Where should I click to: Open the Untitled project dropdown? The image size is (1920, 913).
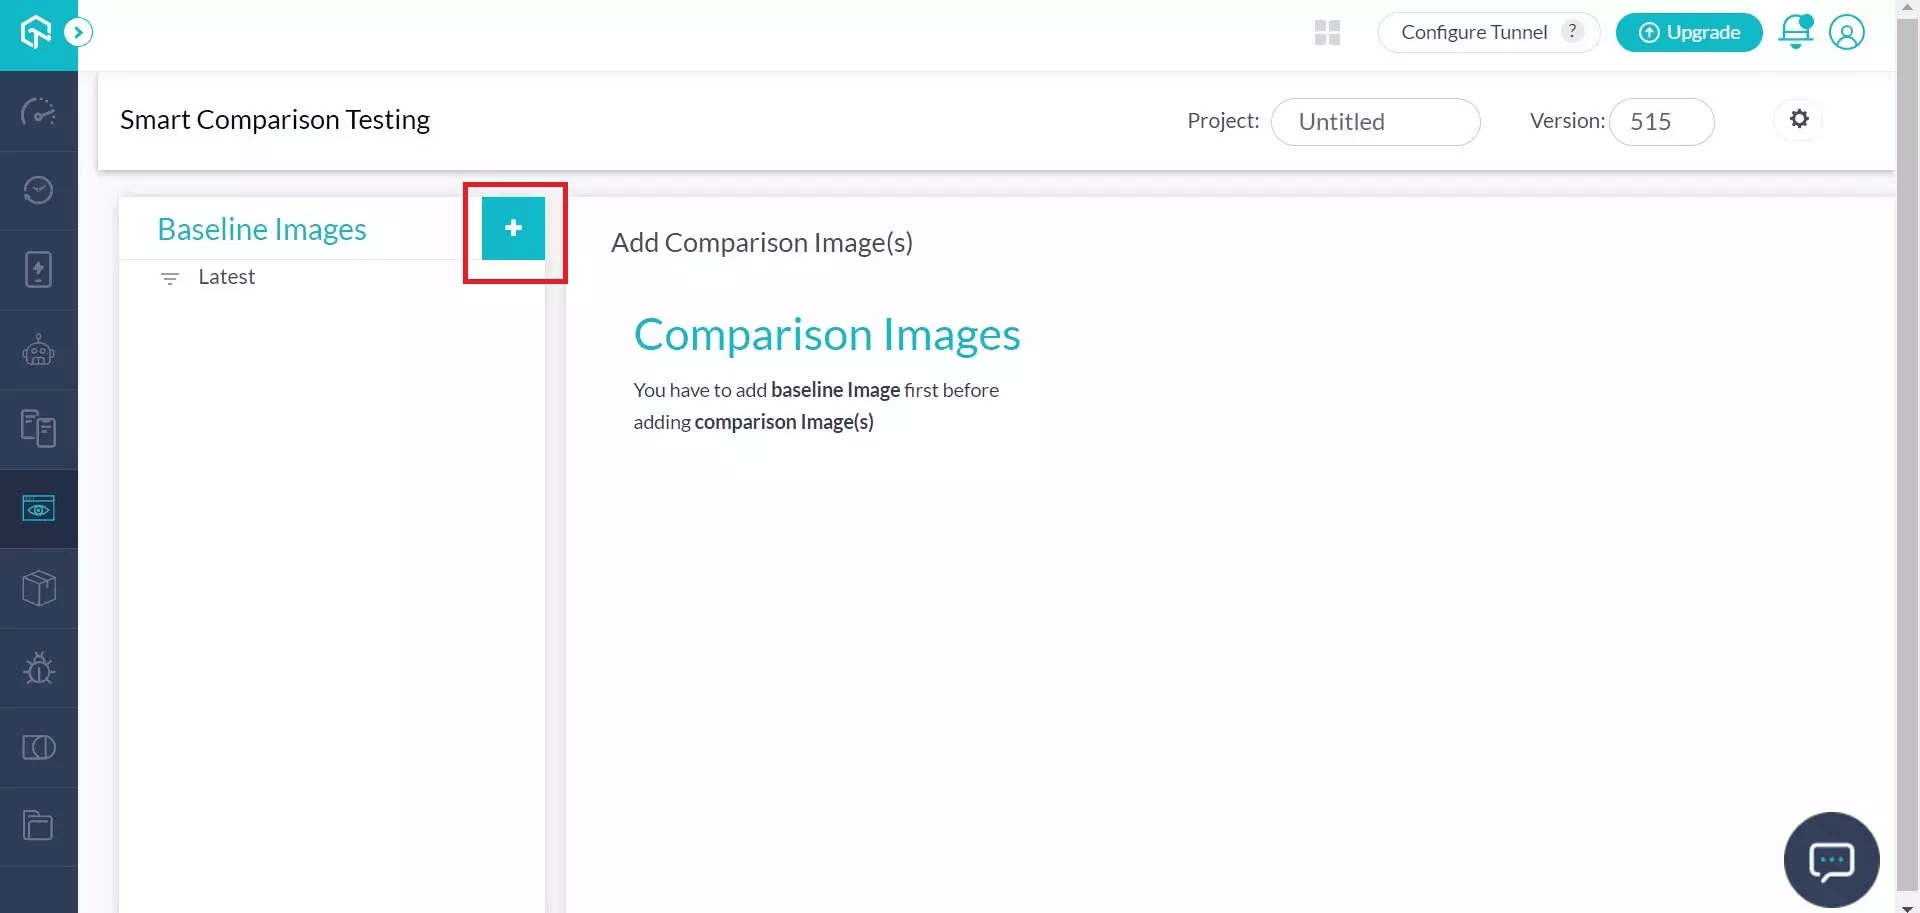point(1377,121)
